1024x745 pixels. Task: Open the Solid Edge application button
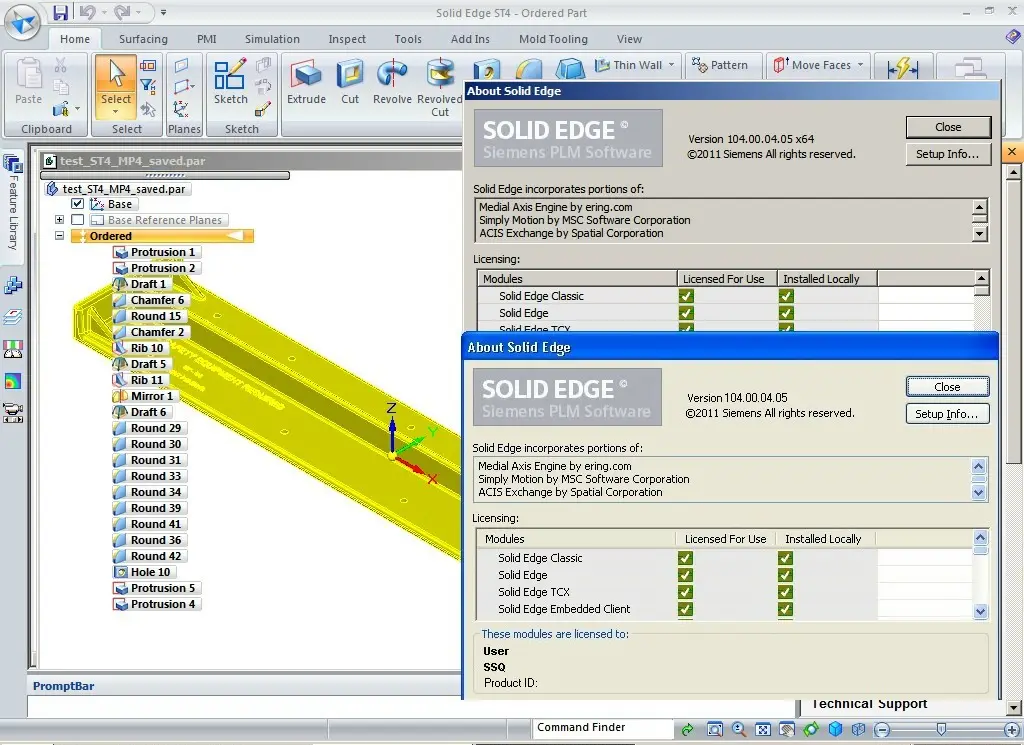click(23, 23)
